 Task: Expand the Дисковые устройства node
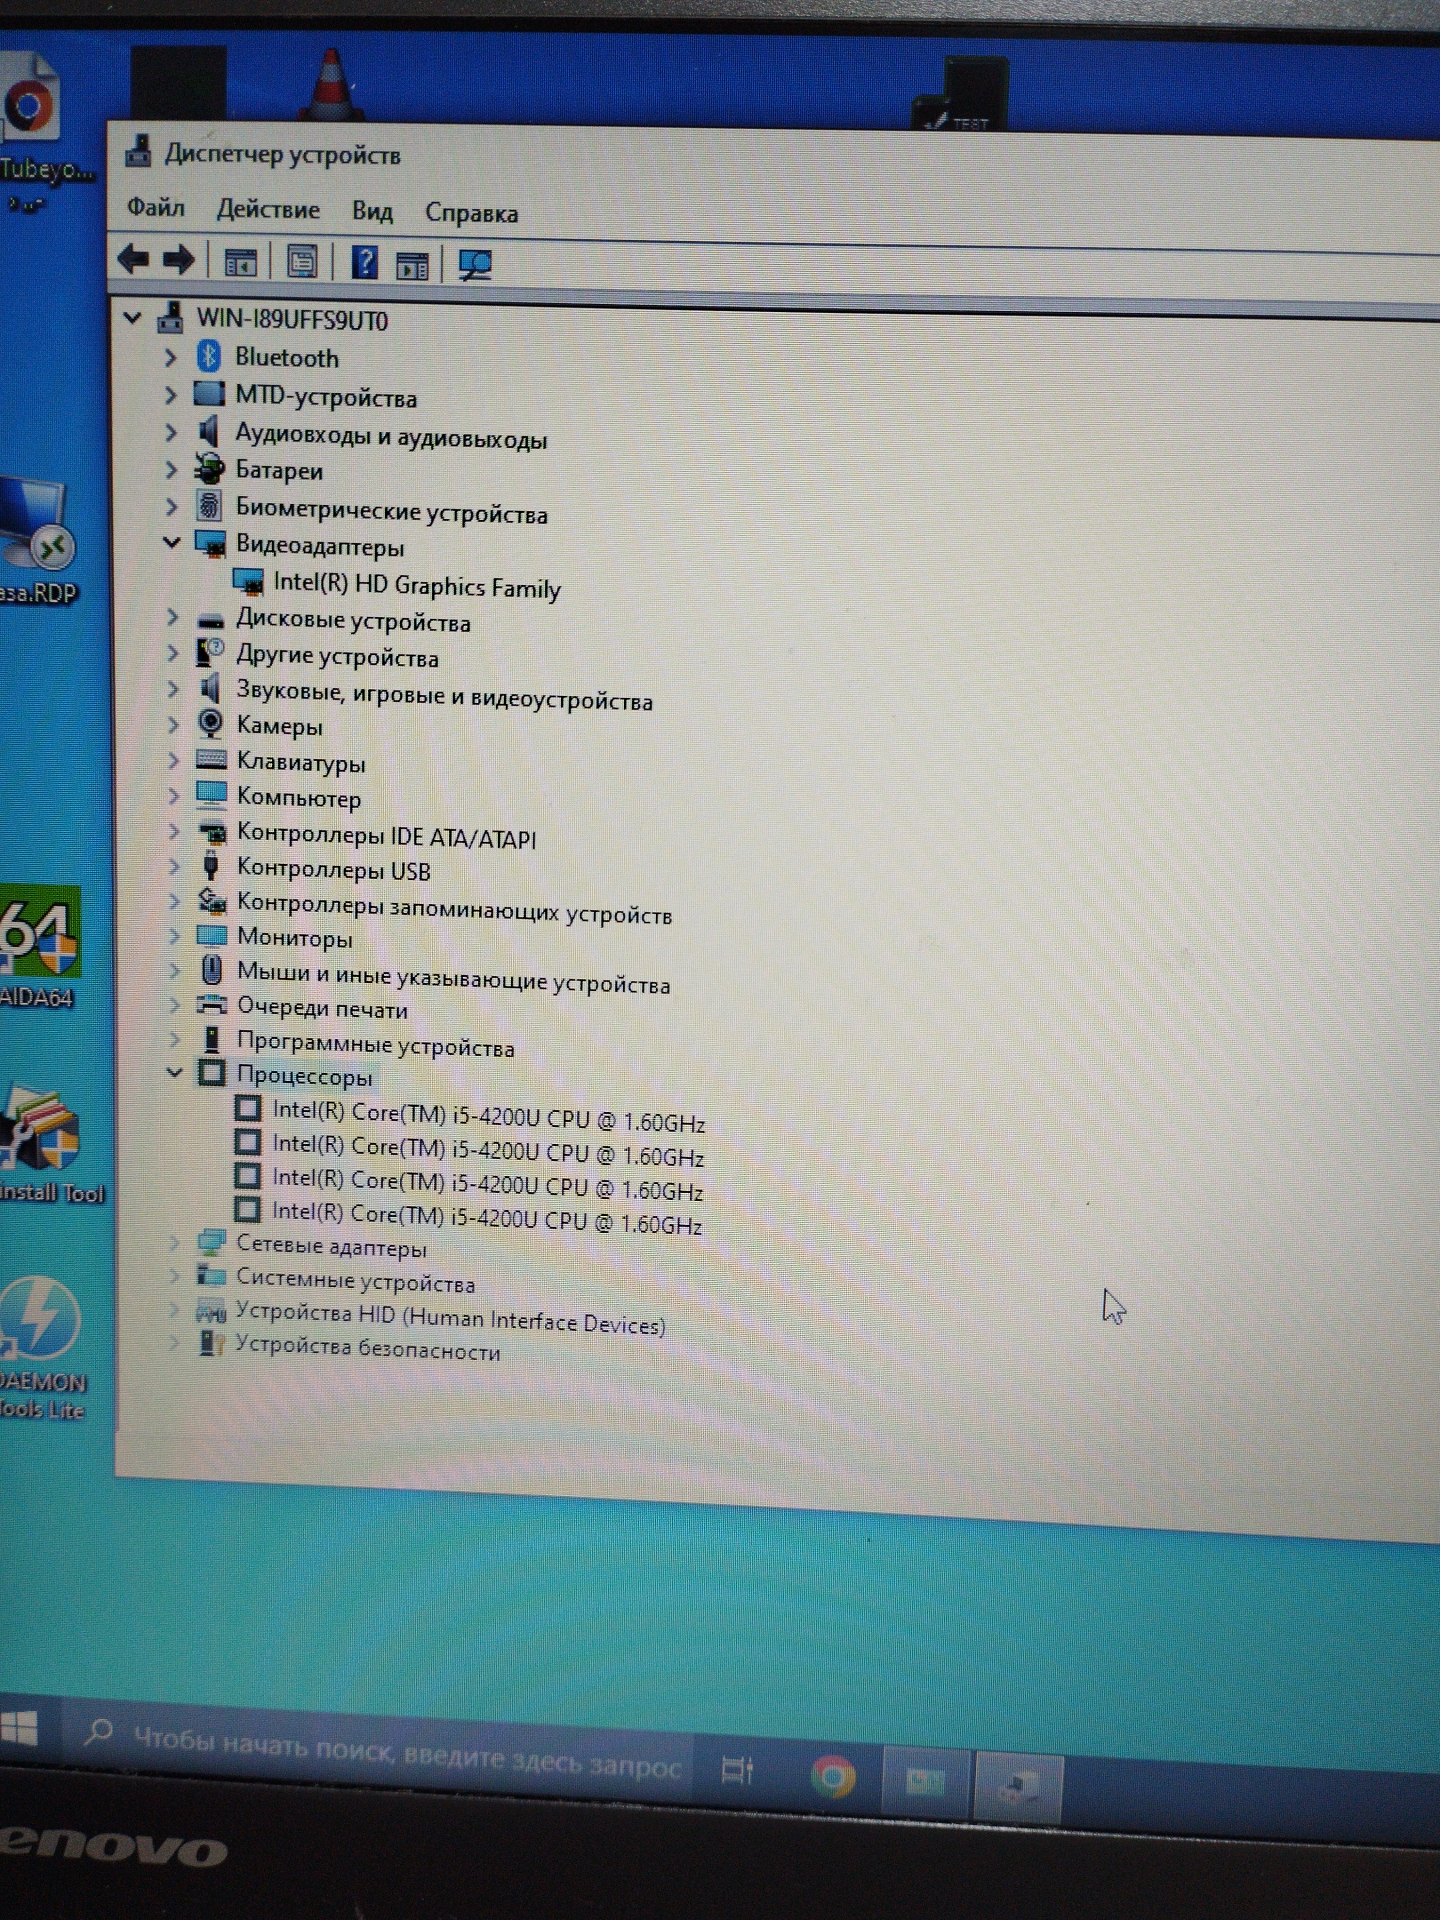pyautogui.click(x=172, y=617)
